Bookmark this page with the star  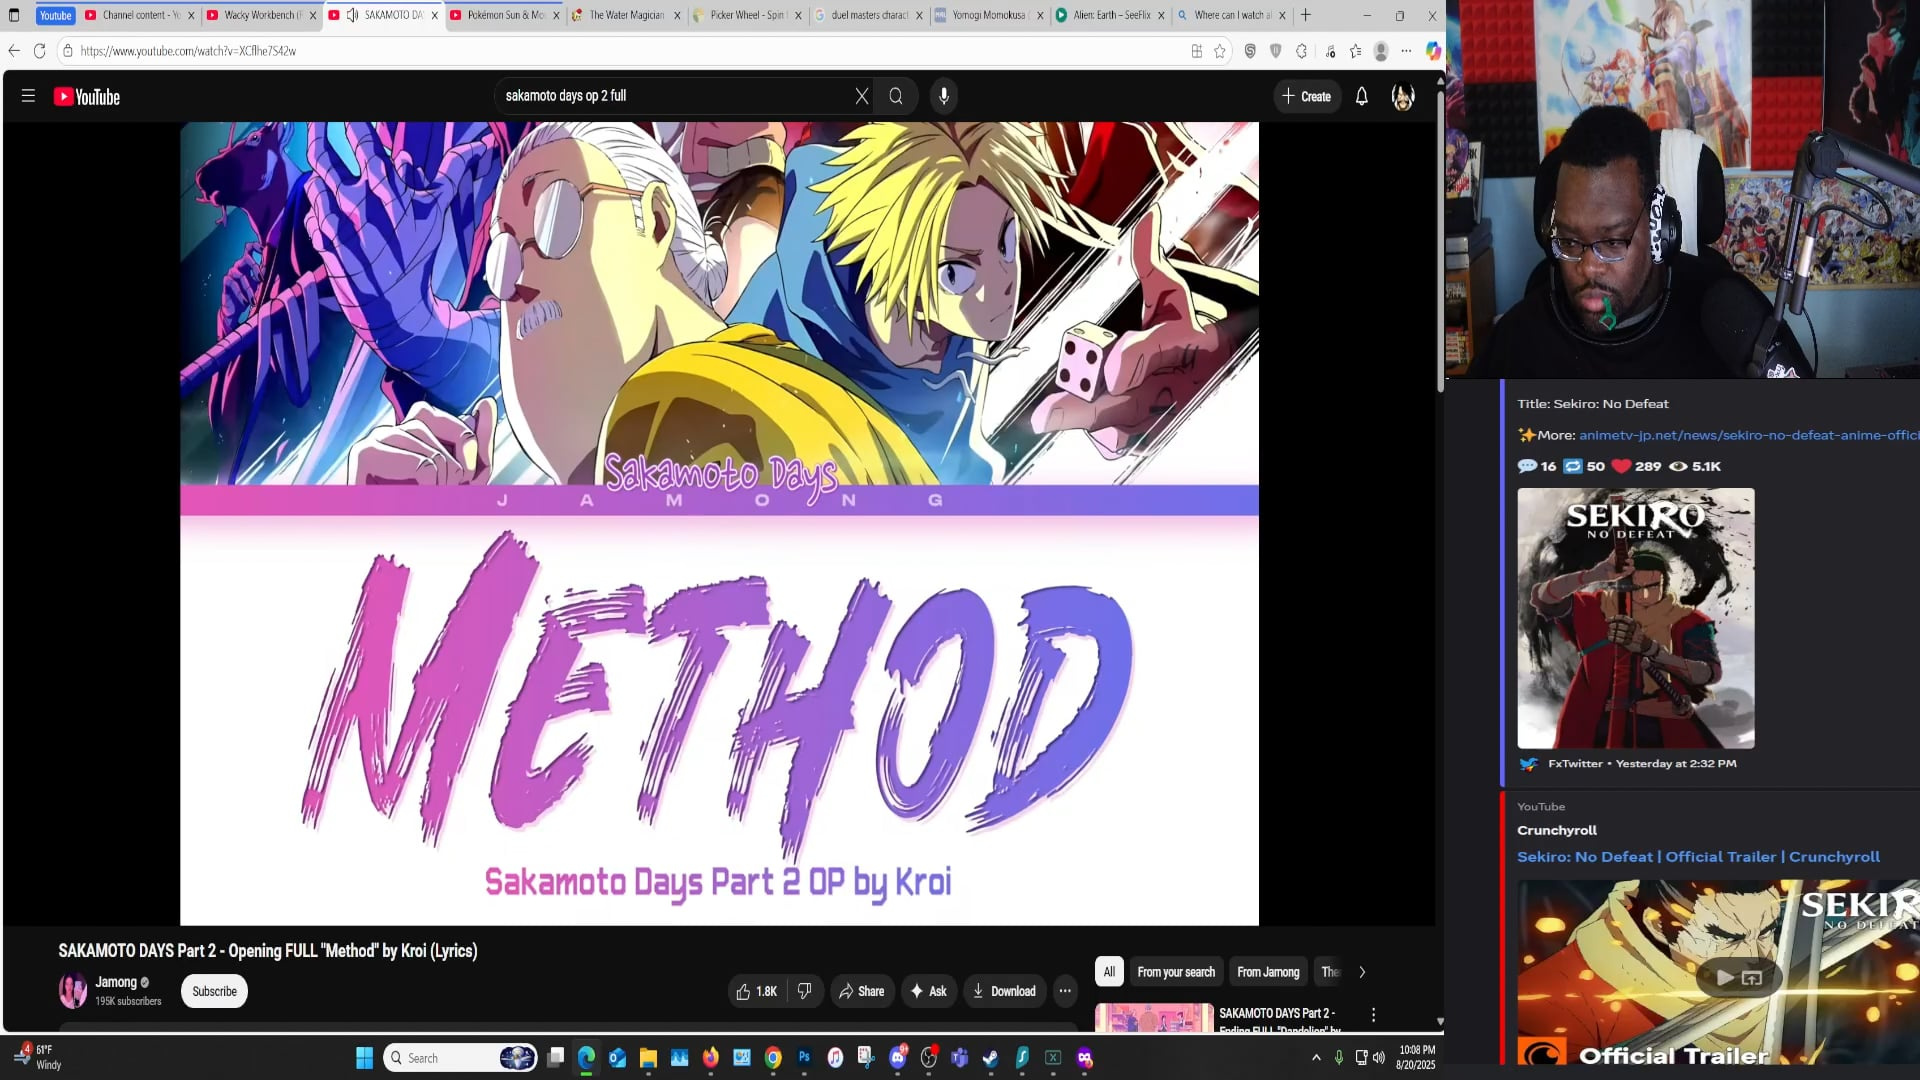click(1220, 51)
